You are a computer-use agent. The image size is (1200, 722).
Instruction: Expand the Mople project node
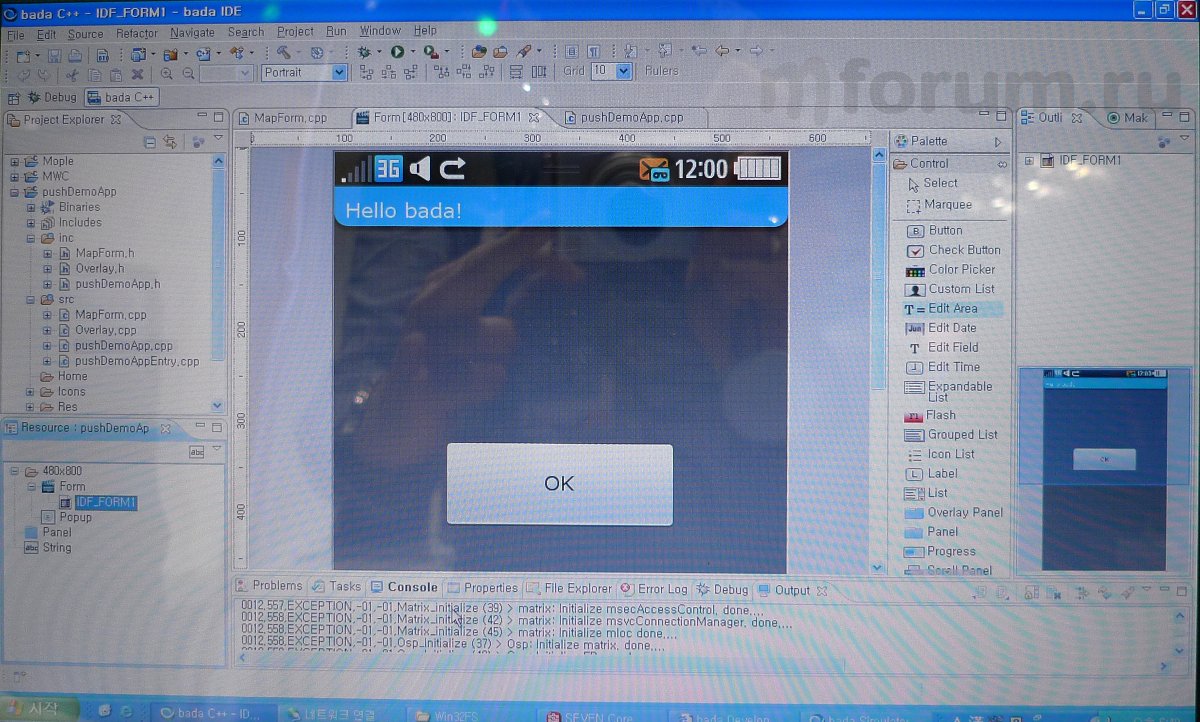[x=15, y=161]
